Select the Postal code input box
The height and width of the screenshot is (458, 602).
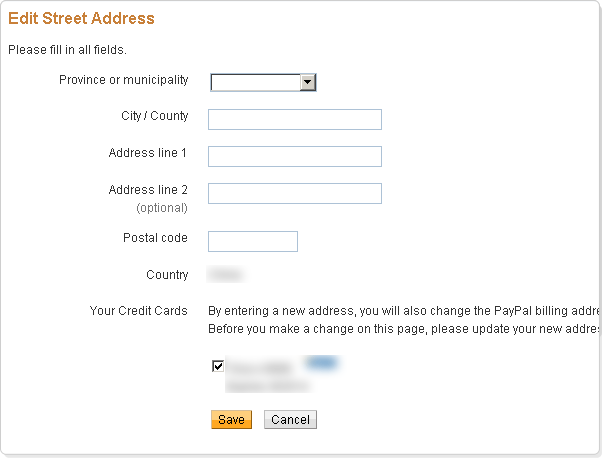[x=253, y=241]
